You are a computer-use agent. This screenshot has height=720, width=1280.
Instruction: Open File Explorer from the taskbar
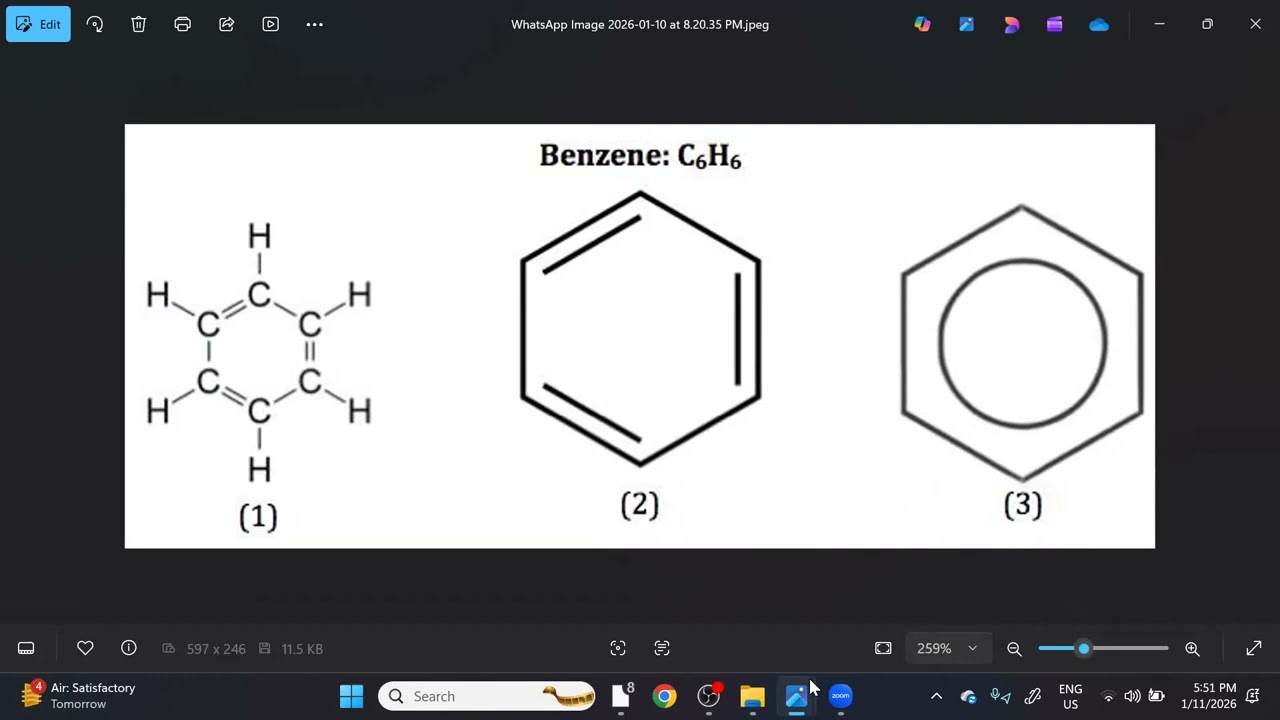[752, 696]
